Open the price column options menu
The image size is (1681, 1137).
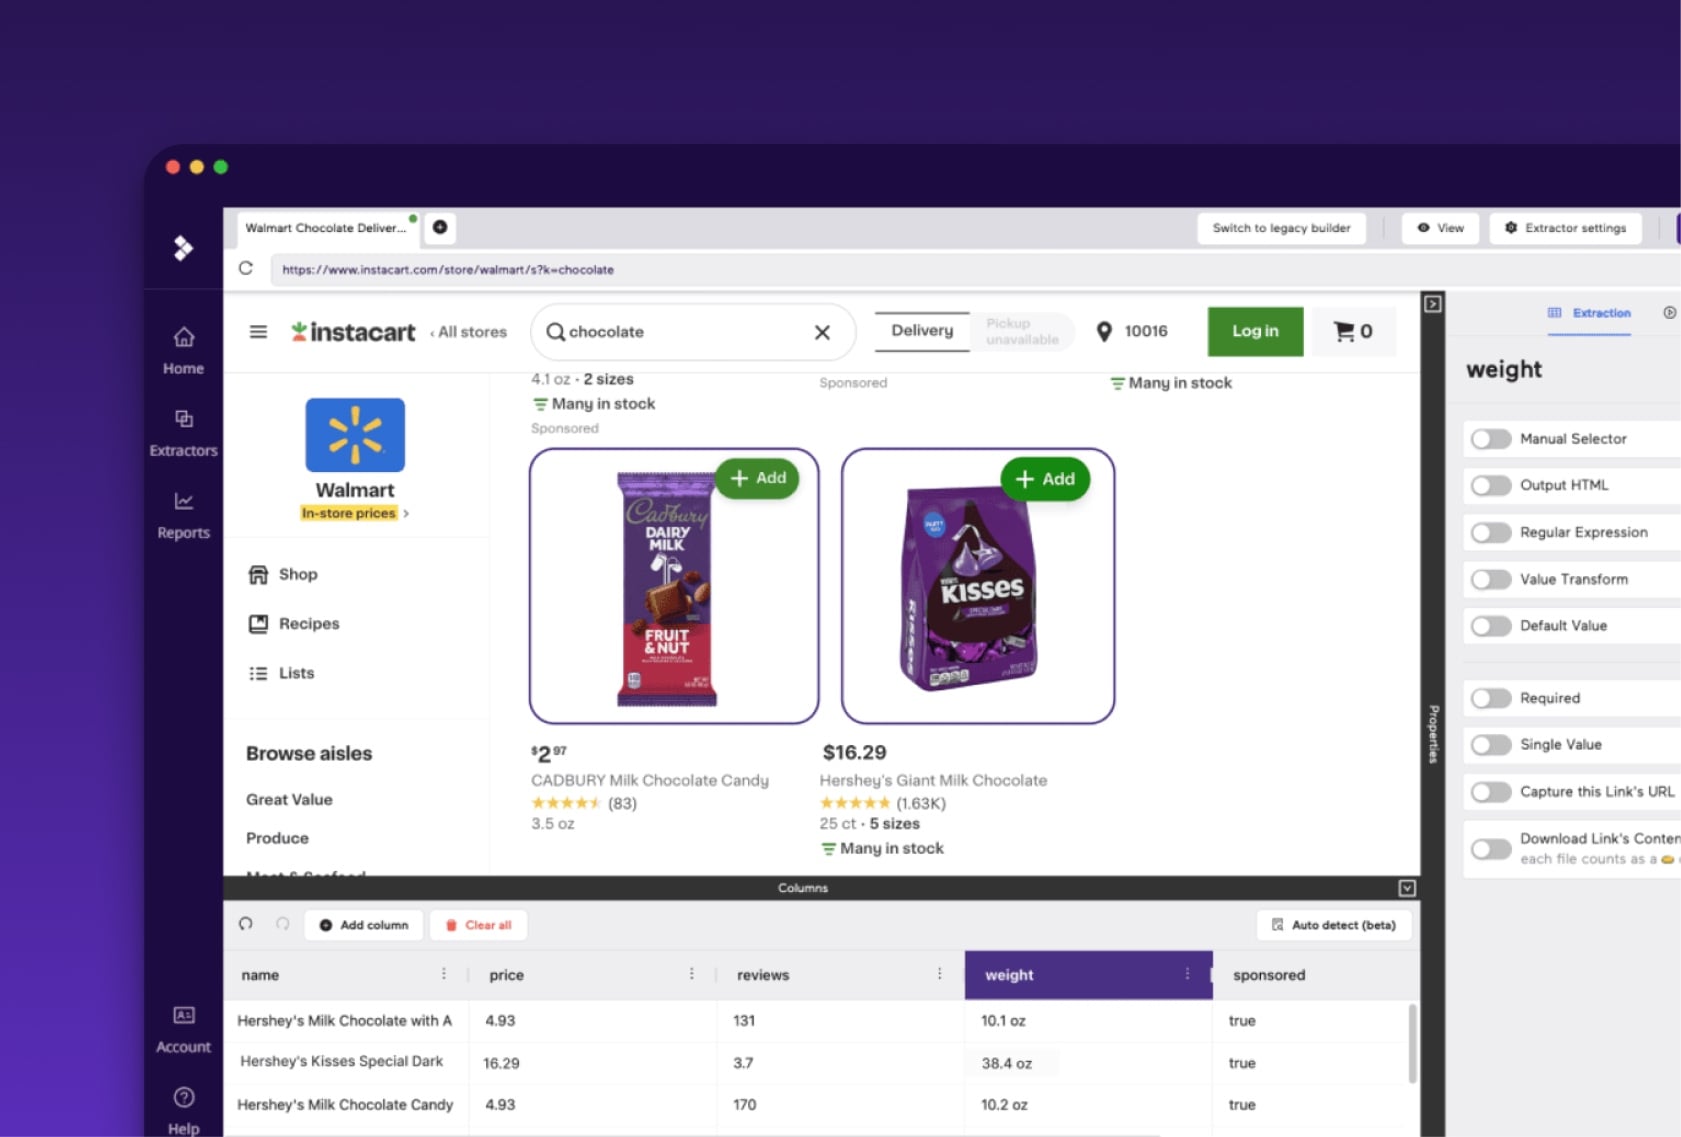pos(691,974)
